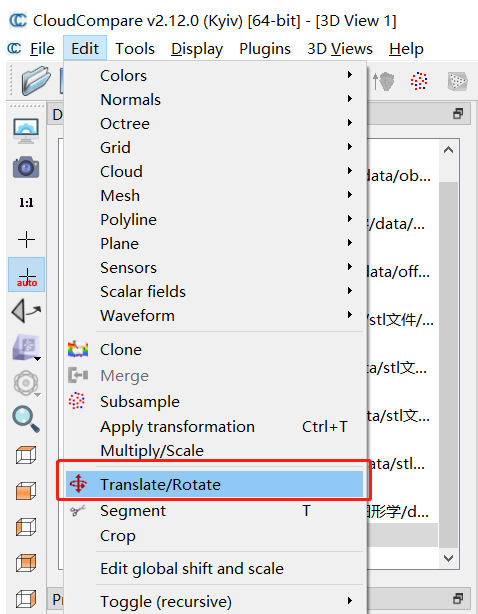Viewport: 478px width, 614px height.
Task: Click the CloudCompare logo beside File
Action: point(14,49)
